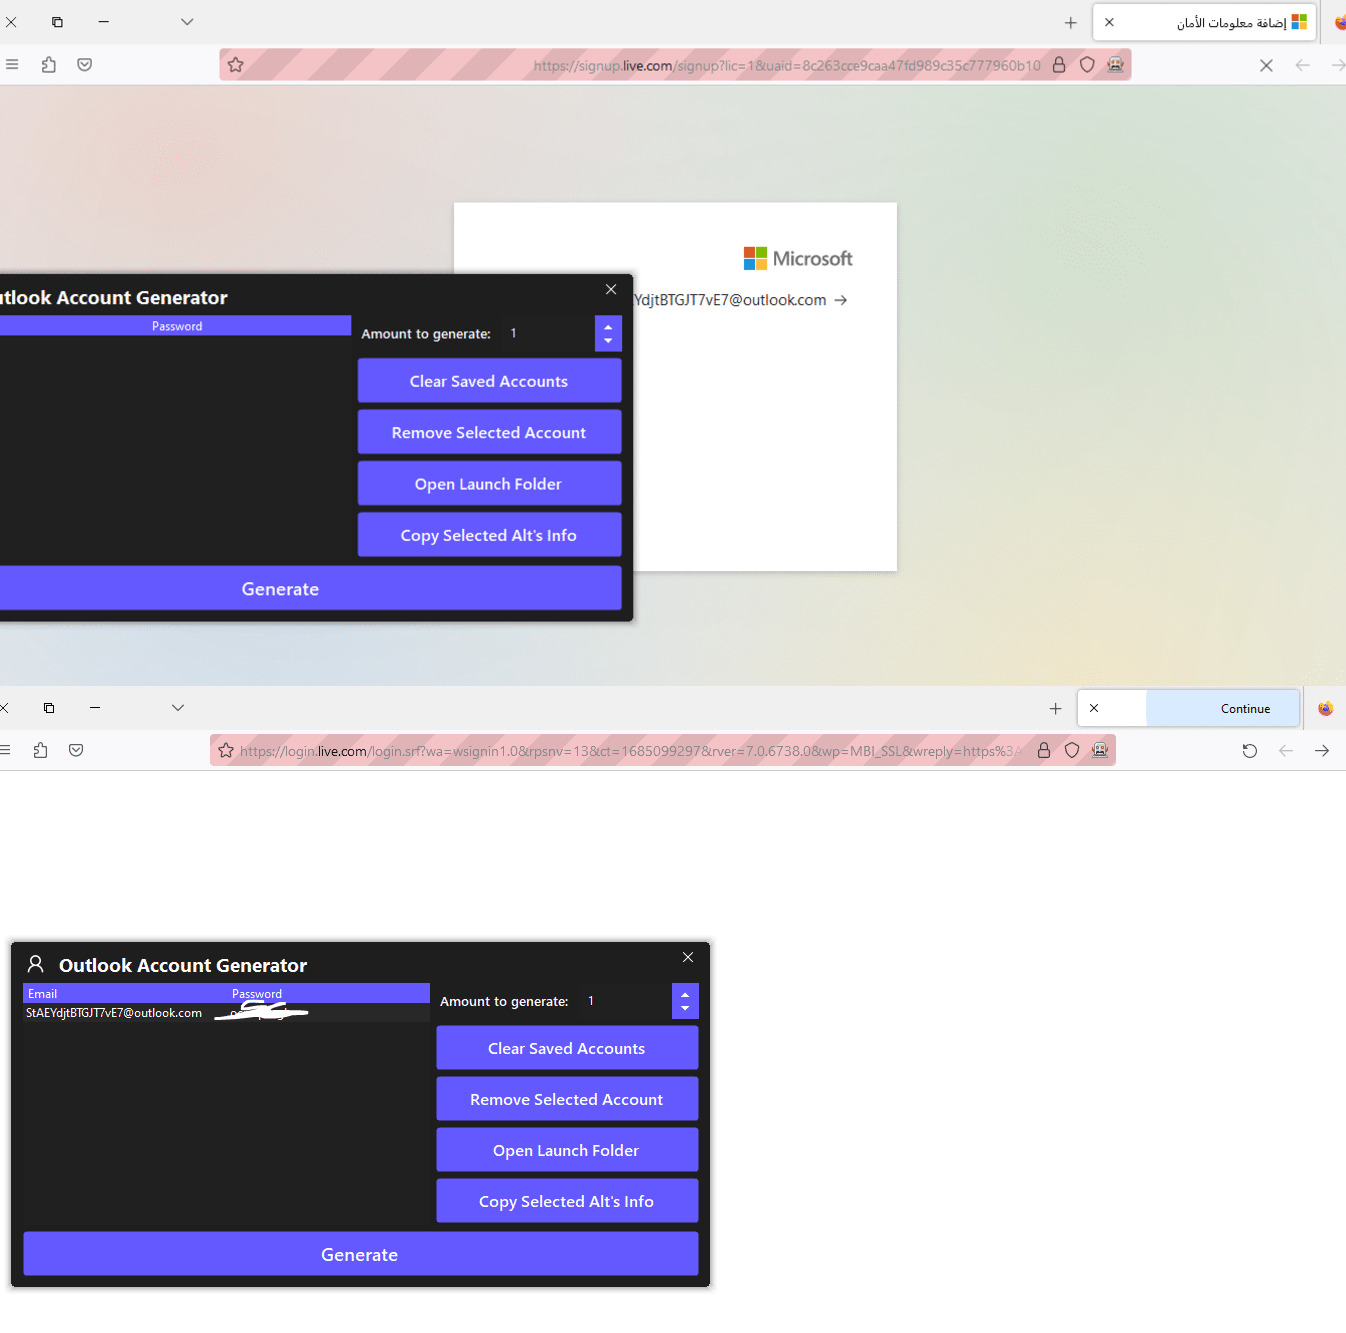
Task: Click Generate button in lower generator
Action: point(360,1254)
